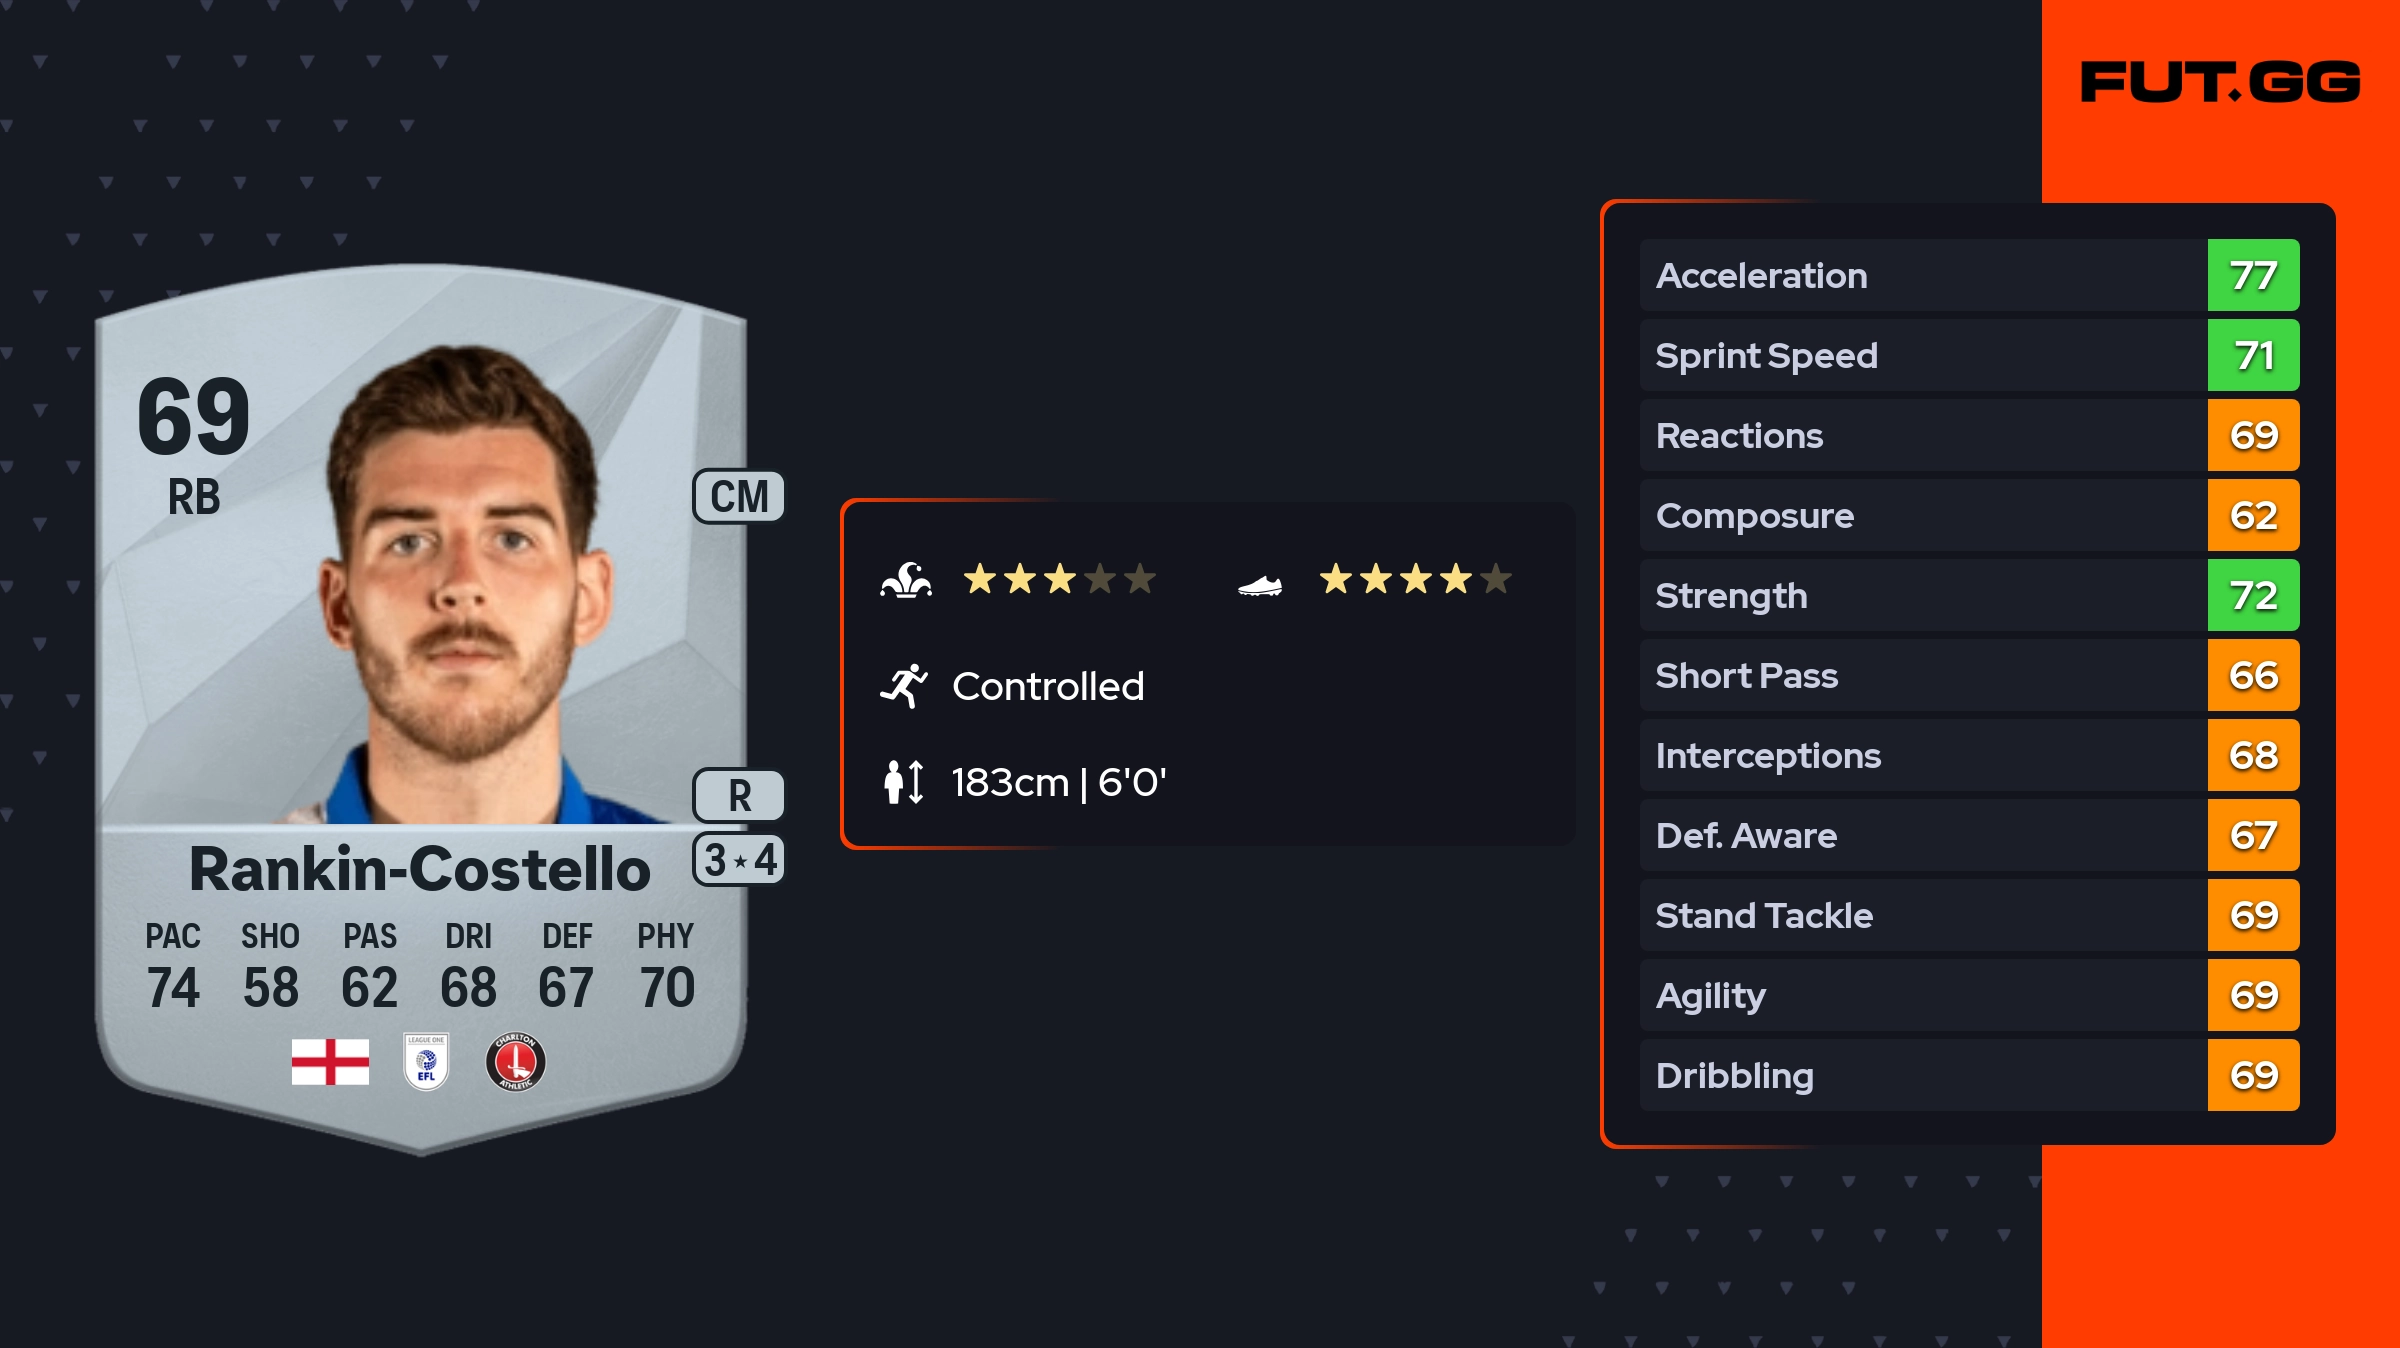
Task: Click the EFL League One badge
Action: [426, 1062]
